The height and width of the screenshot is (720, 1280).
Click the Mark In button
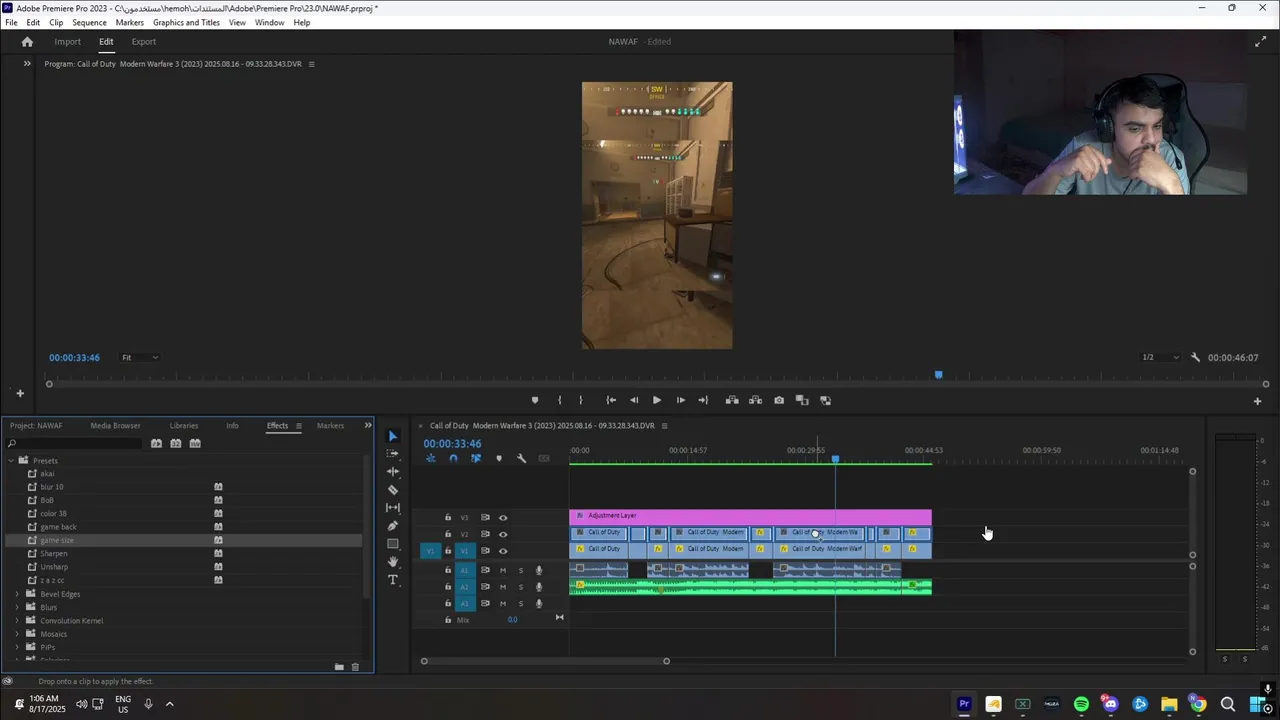pyautogui.click(x=559, y=400)
